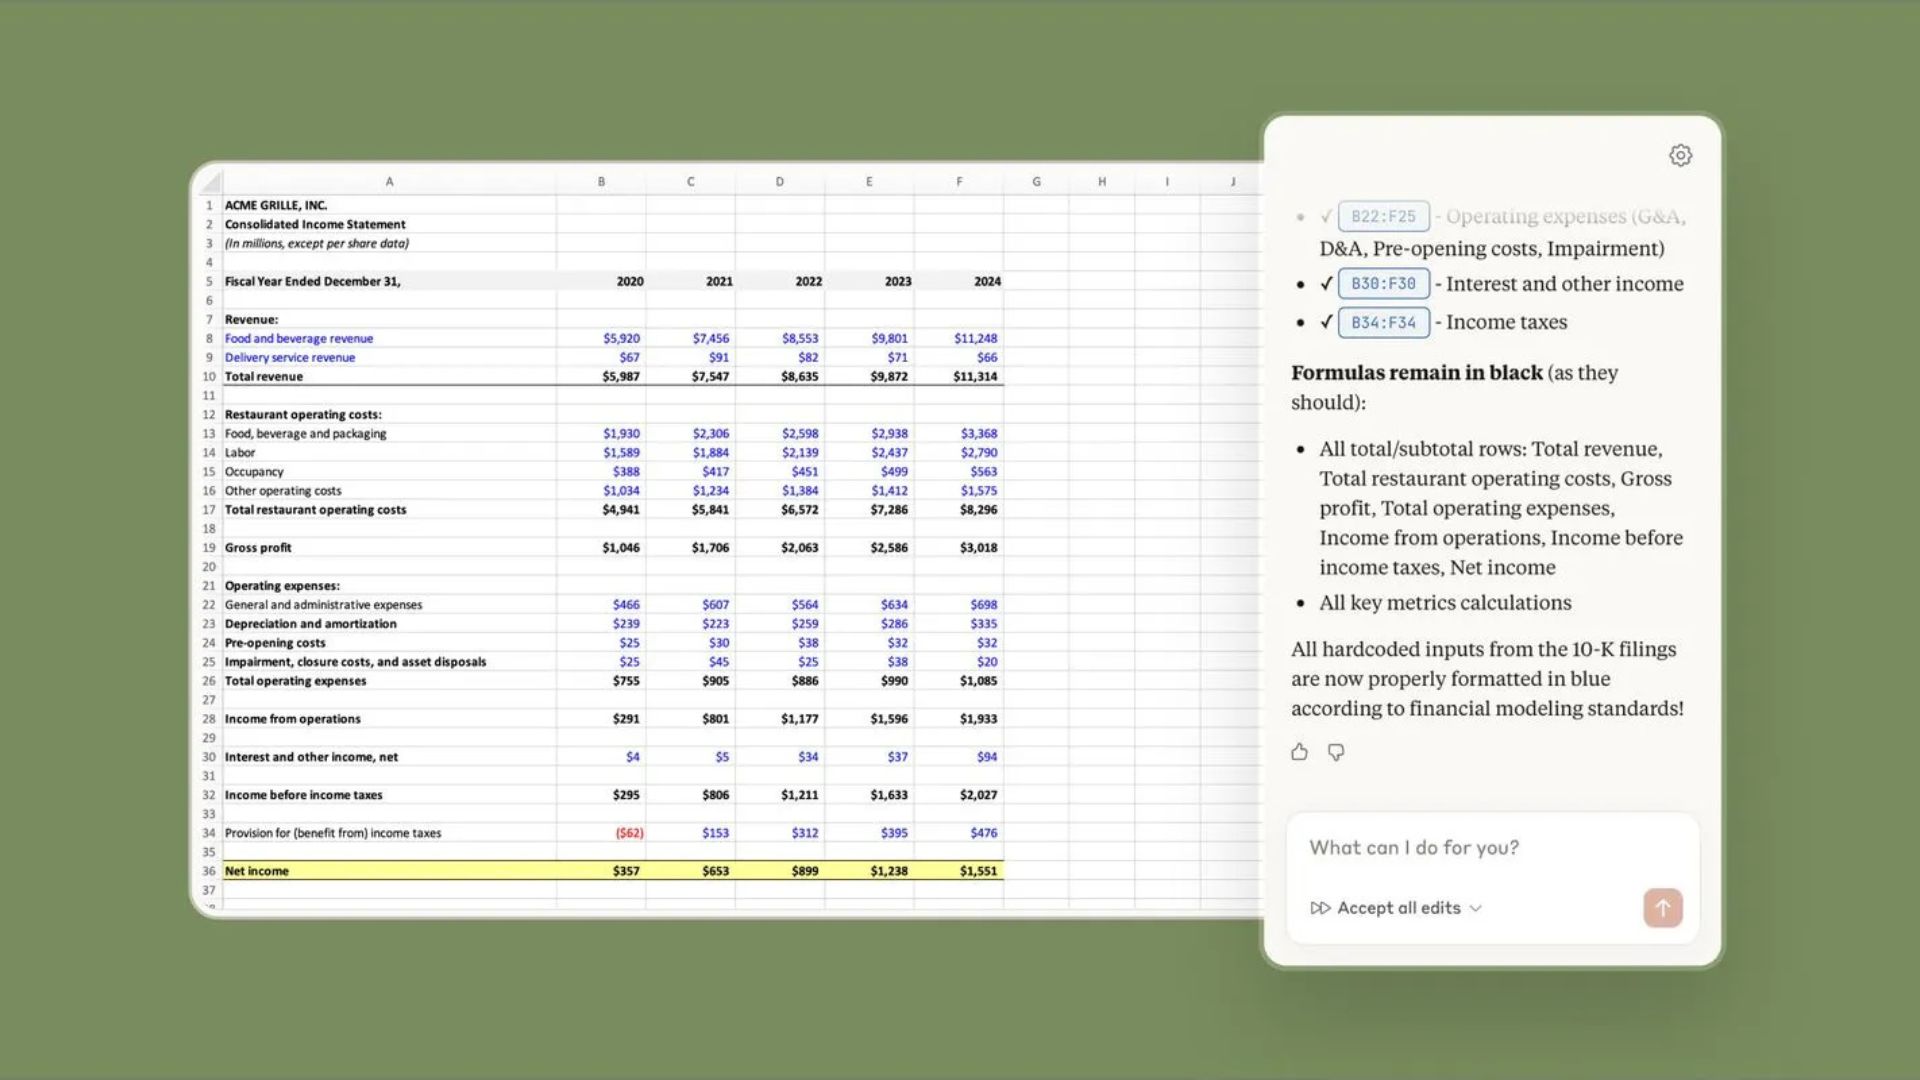Select column H header

(1101, 182)
